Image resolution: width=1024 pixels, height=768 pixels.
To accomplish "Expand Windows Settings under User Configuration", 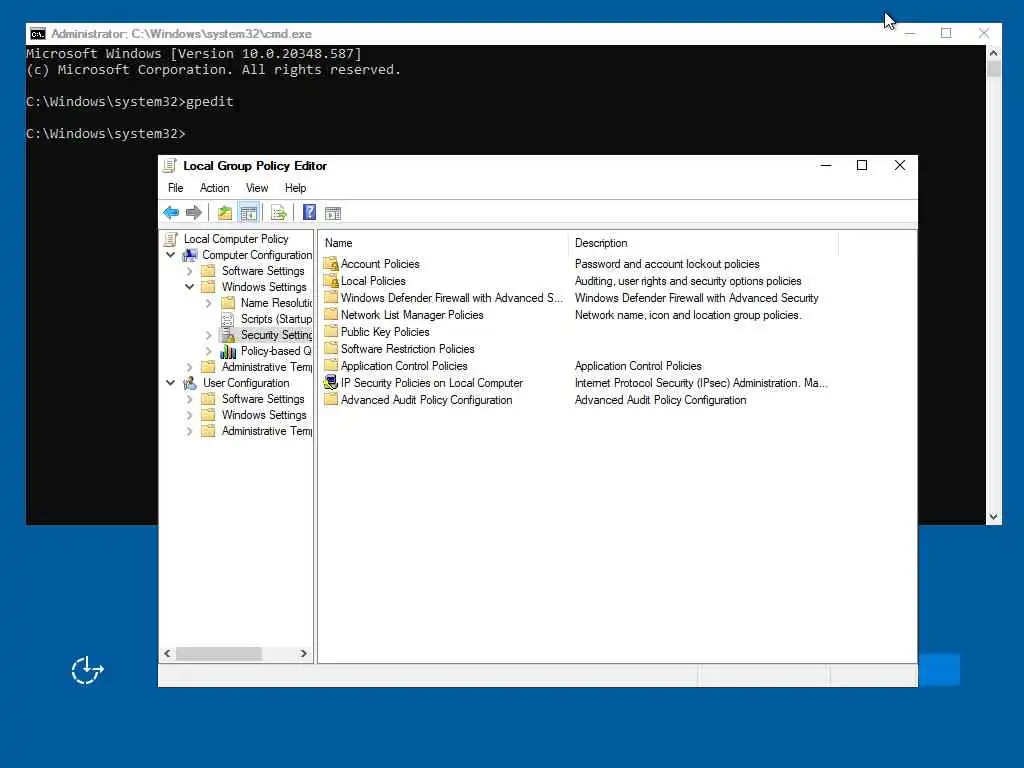I will pyautogui.click(x=189, y=415).
